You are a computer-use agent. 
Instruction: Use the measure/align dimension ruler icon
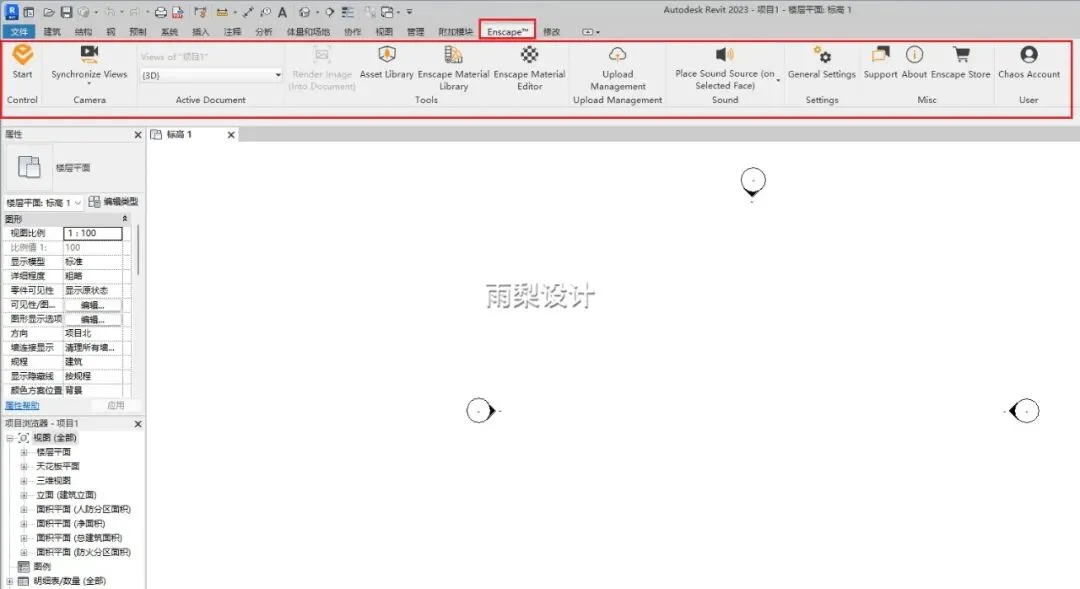tap(222, 12)
